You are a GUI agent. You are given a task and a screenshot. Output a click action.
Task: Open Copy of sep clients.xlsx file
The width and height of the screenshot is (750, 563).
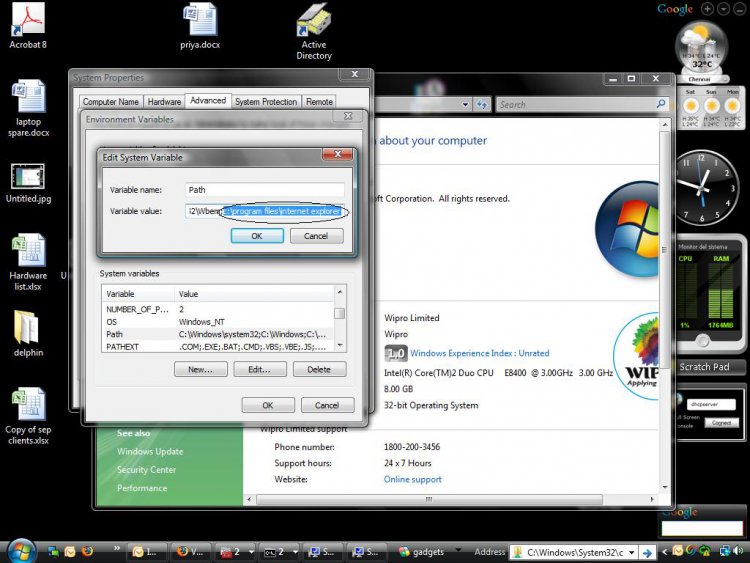pos(28,416)
